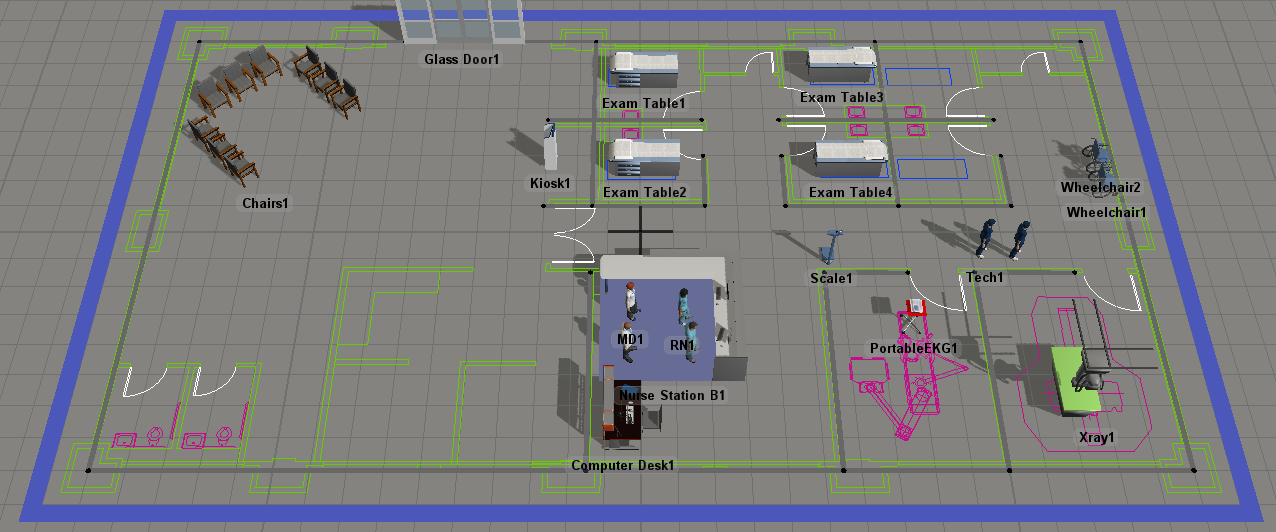1276x532 pixels.
Task: Select the Computer Desk1 object
Action: point(622,420)
